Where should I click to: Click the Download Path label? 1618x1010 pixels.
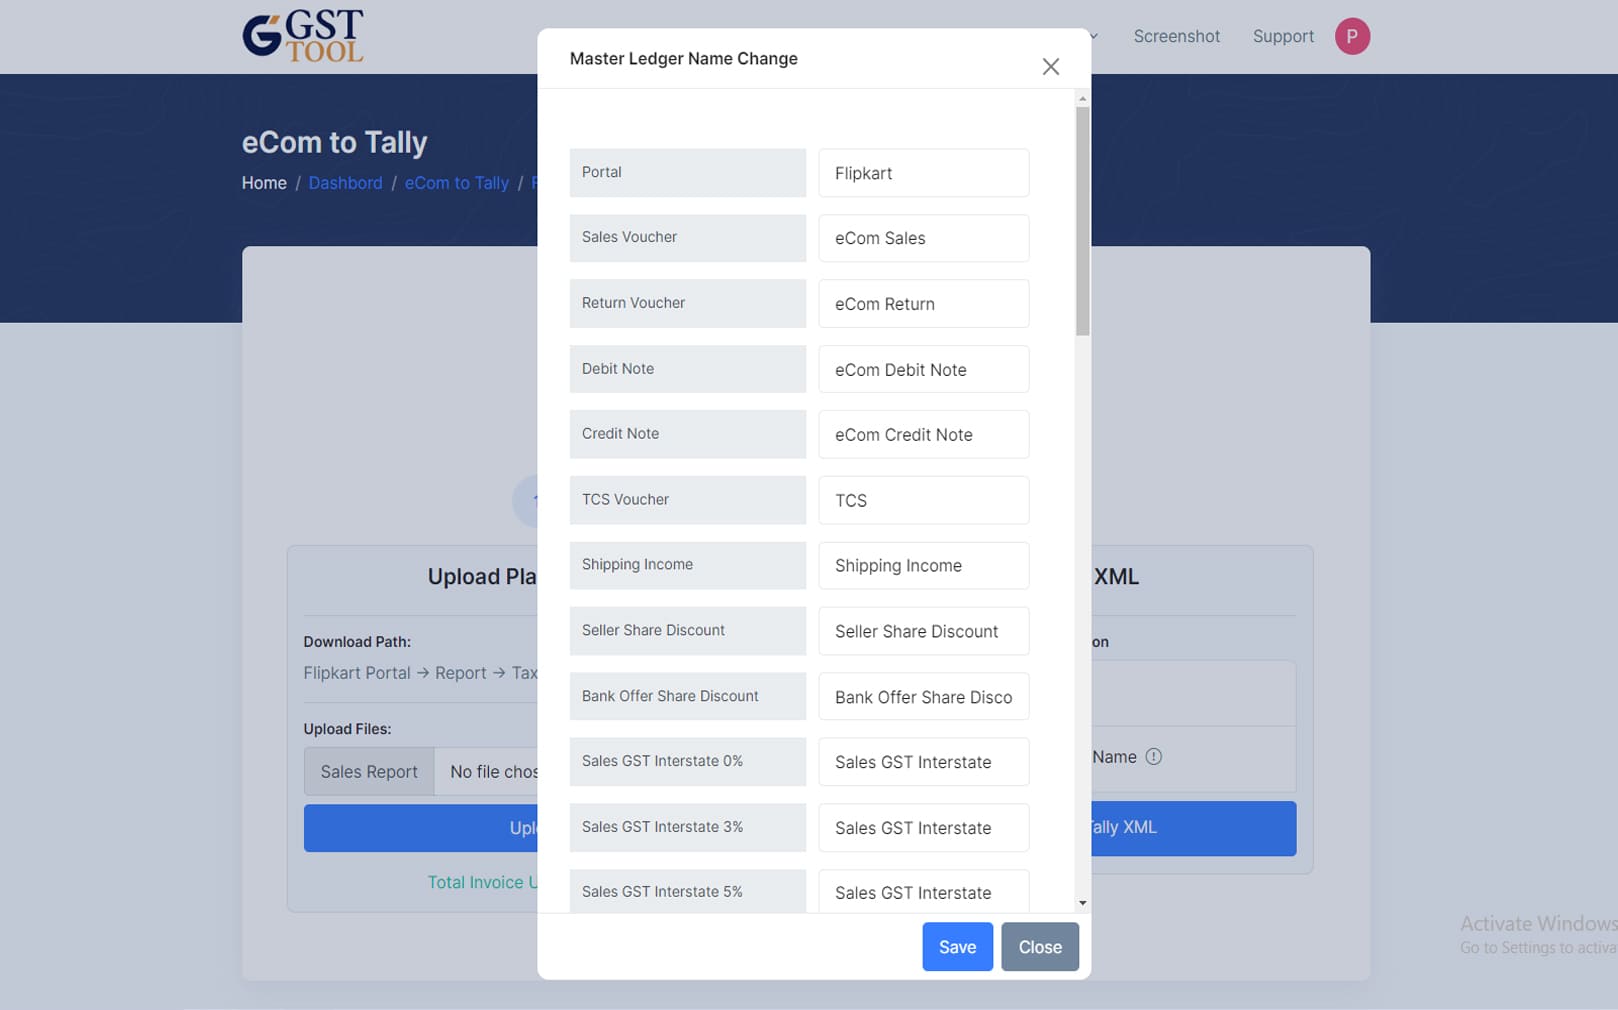357,642
